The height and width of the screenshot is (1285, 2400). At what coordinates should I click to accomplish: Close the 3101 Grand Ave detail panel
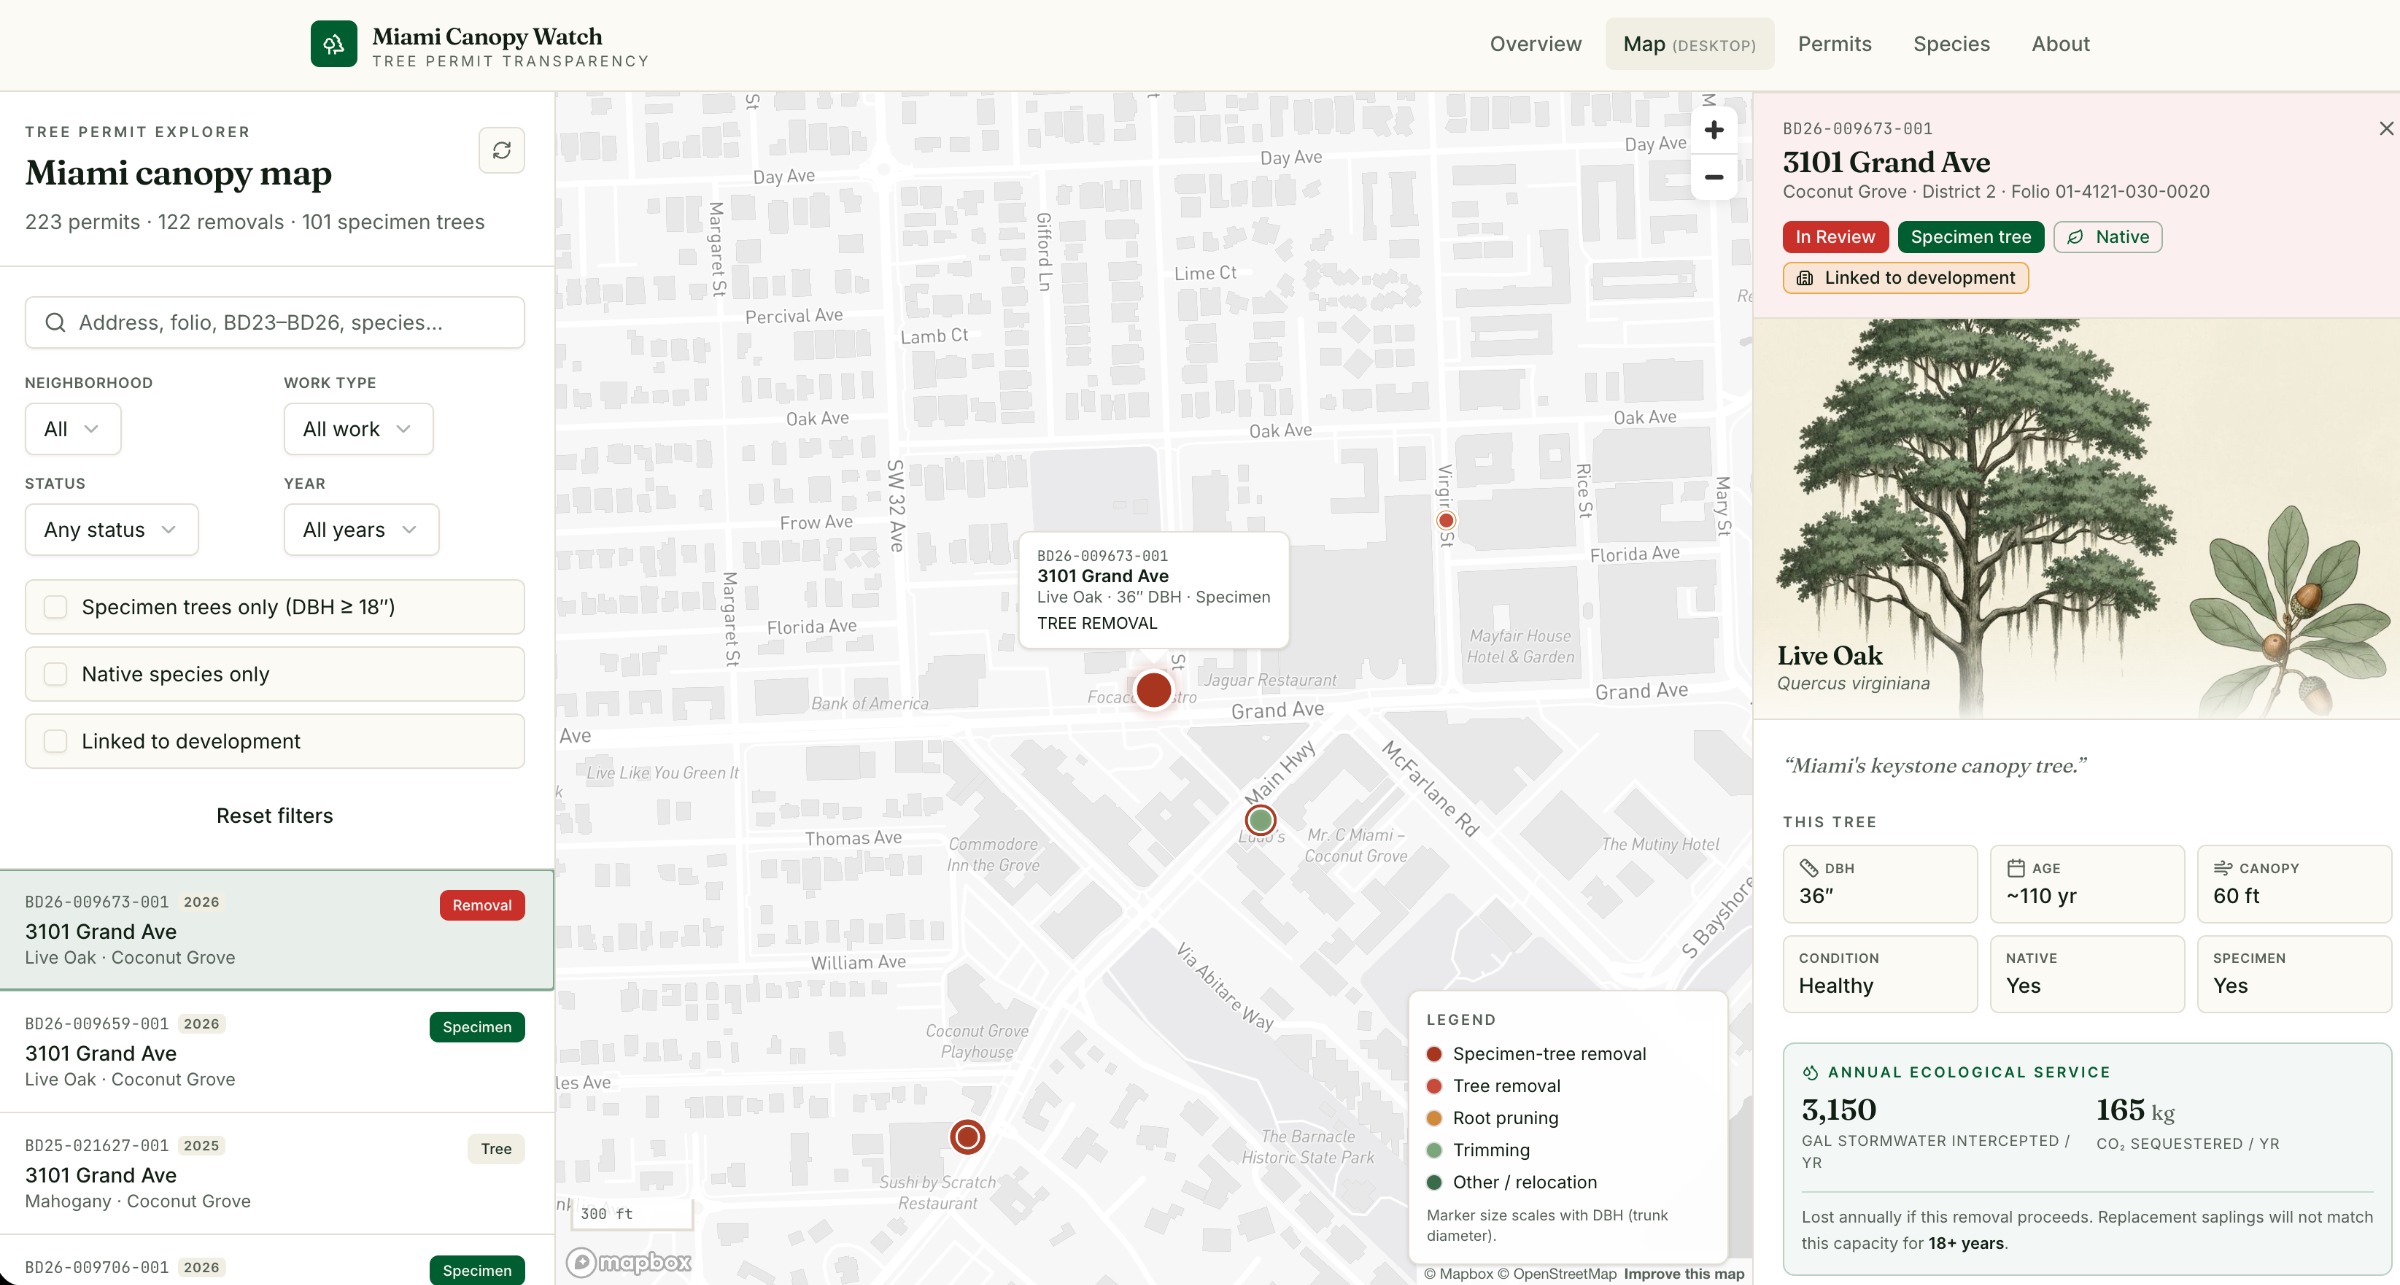pyautogui.click(x=2386, y=129)
